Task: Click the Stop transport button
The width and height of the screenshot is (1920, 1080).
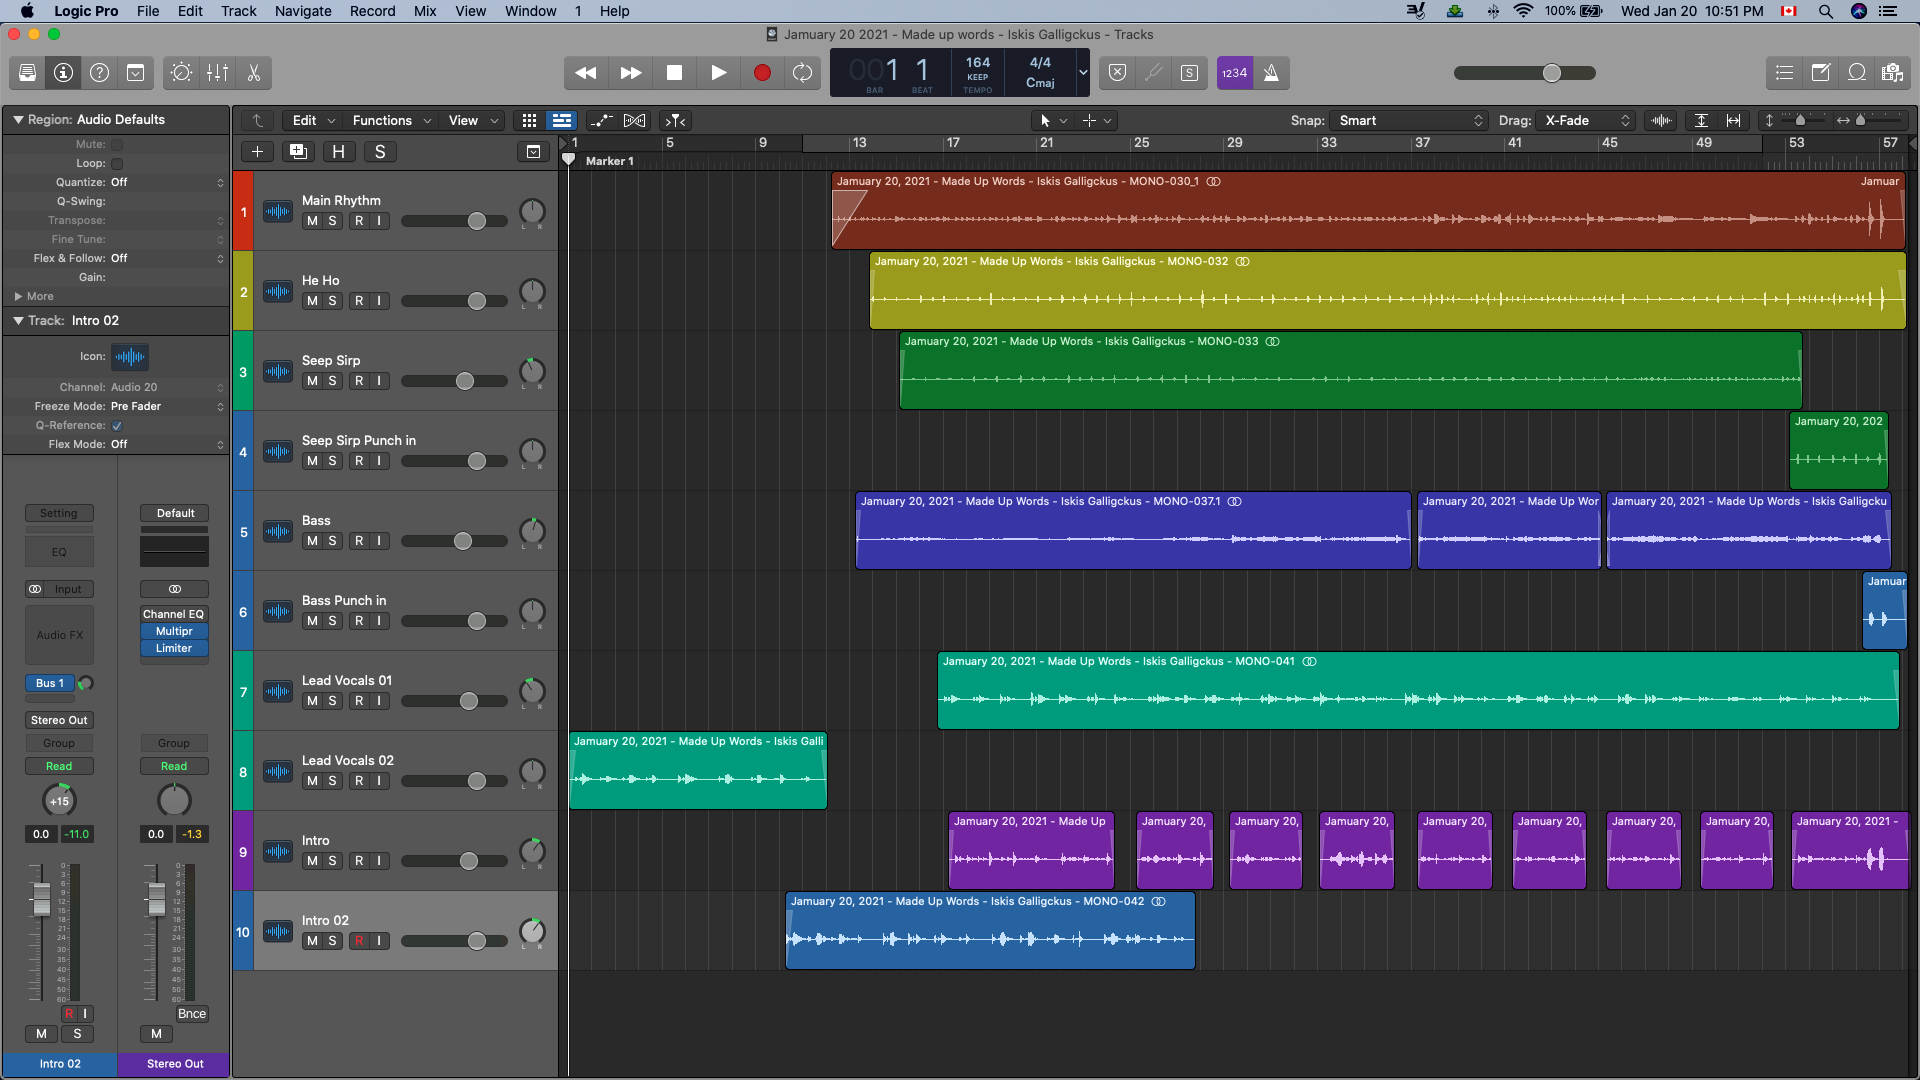Action: (x=674, y=73)
